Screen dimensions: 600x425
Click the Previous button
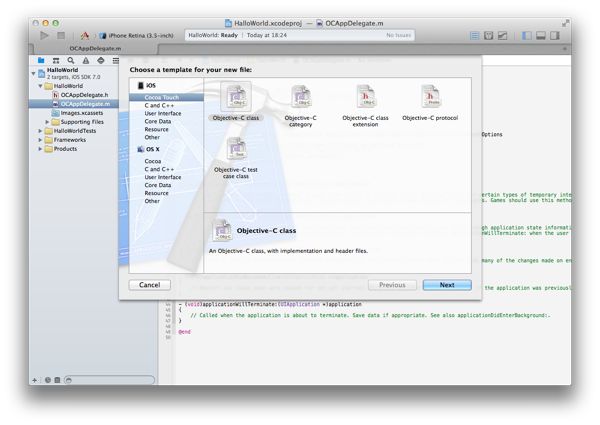pos(392,285)
